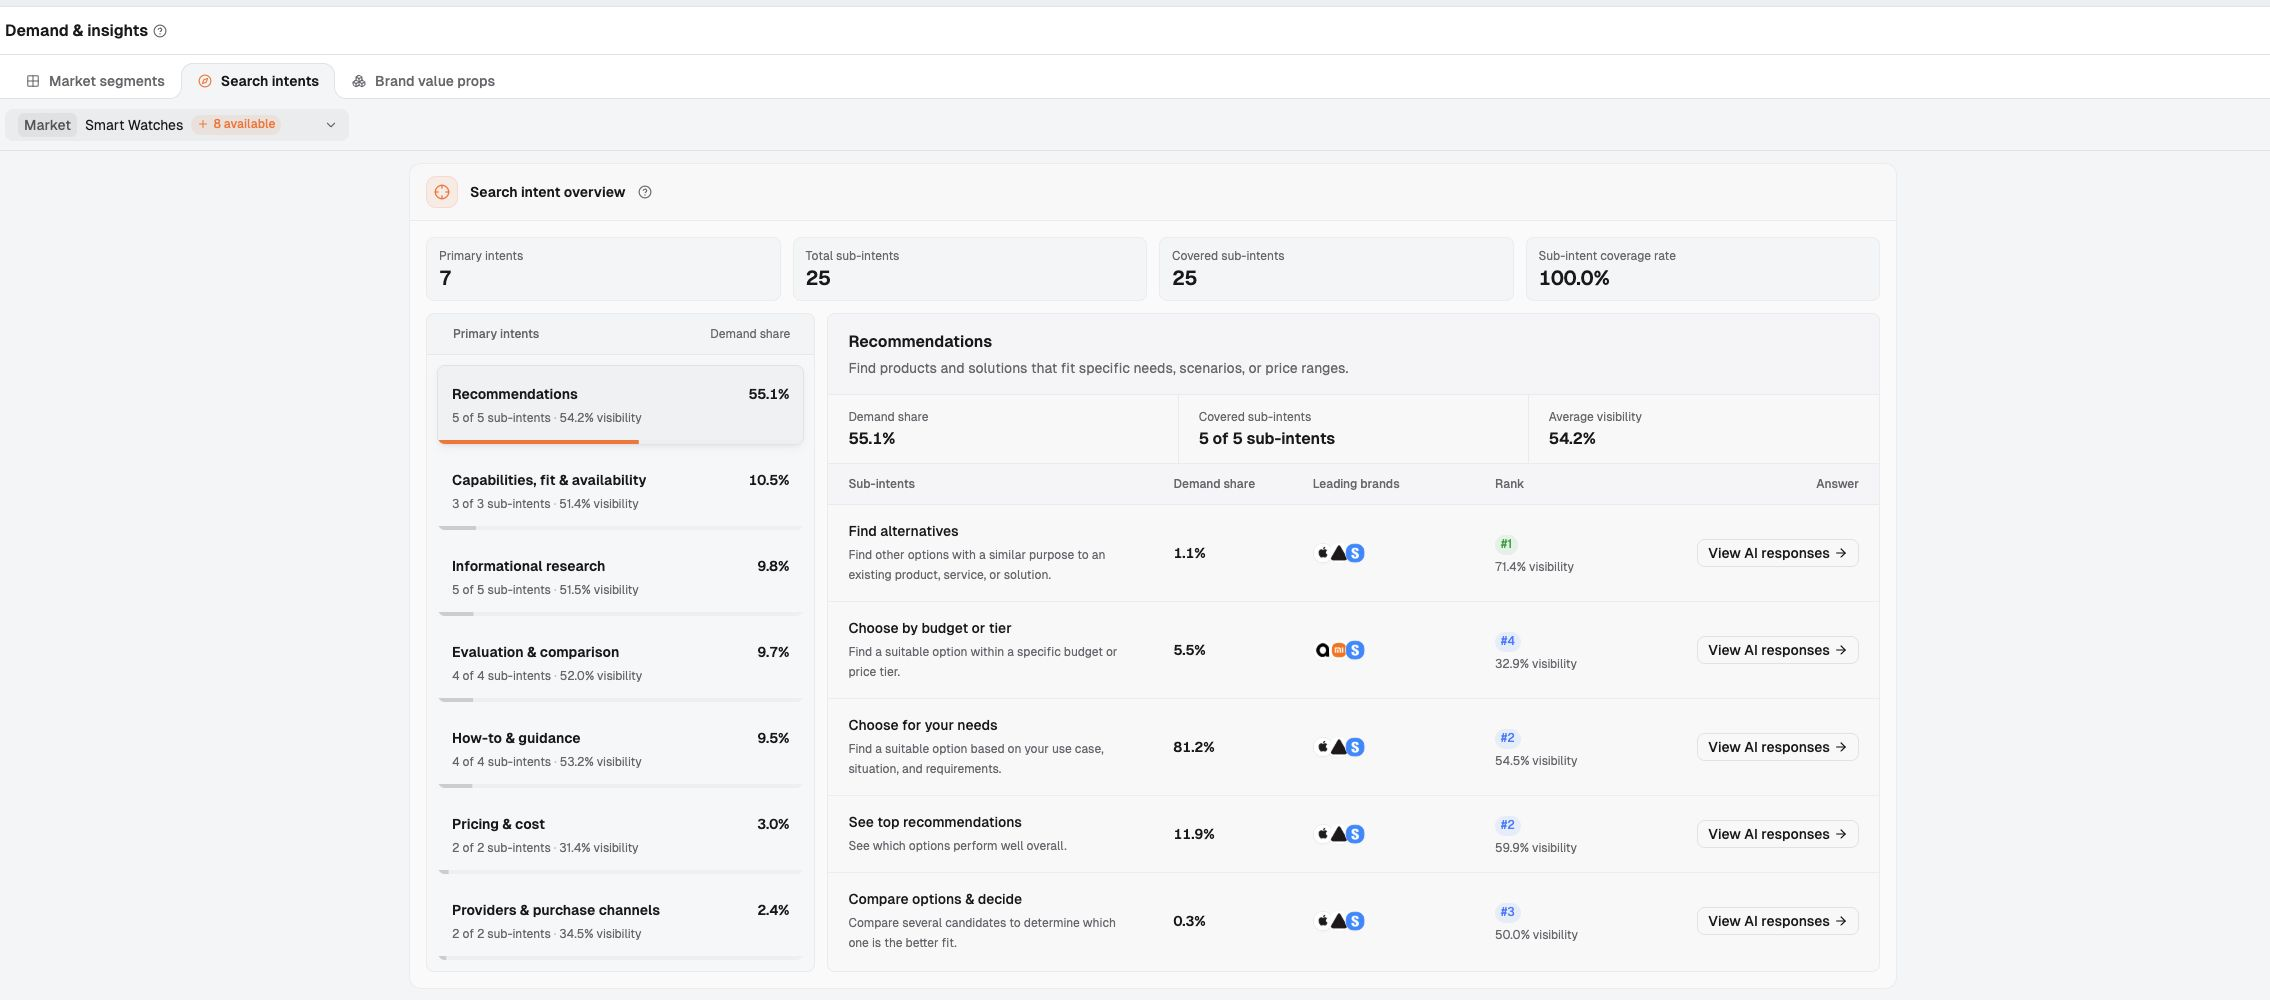View AI responses for Choose by budget or tier
The image size is (2270, 1000).
(x=1777, y=650)
